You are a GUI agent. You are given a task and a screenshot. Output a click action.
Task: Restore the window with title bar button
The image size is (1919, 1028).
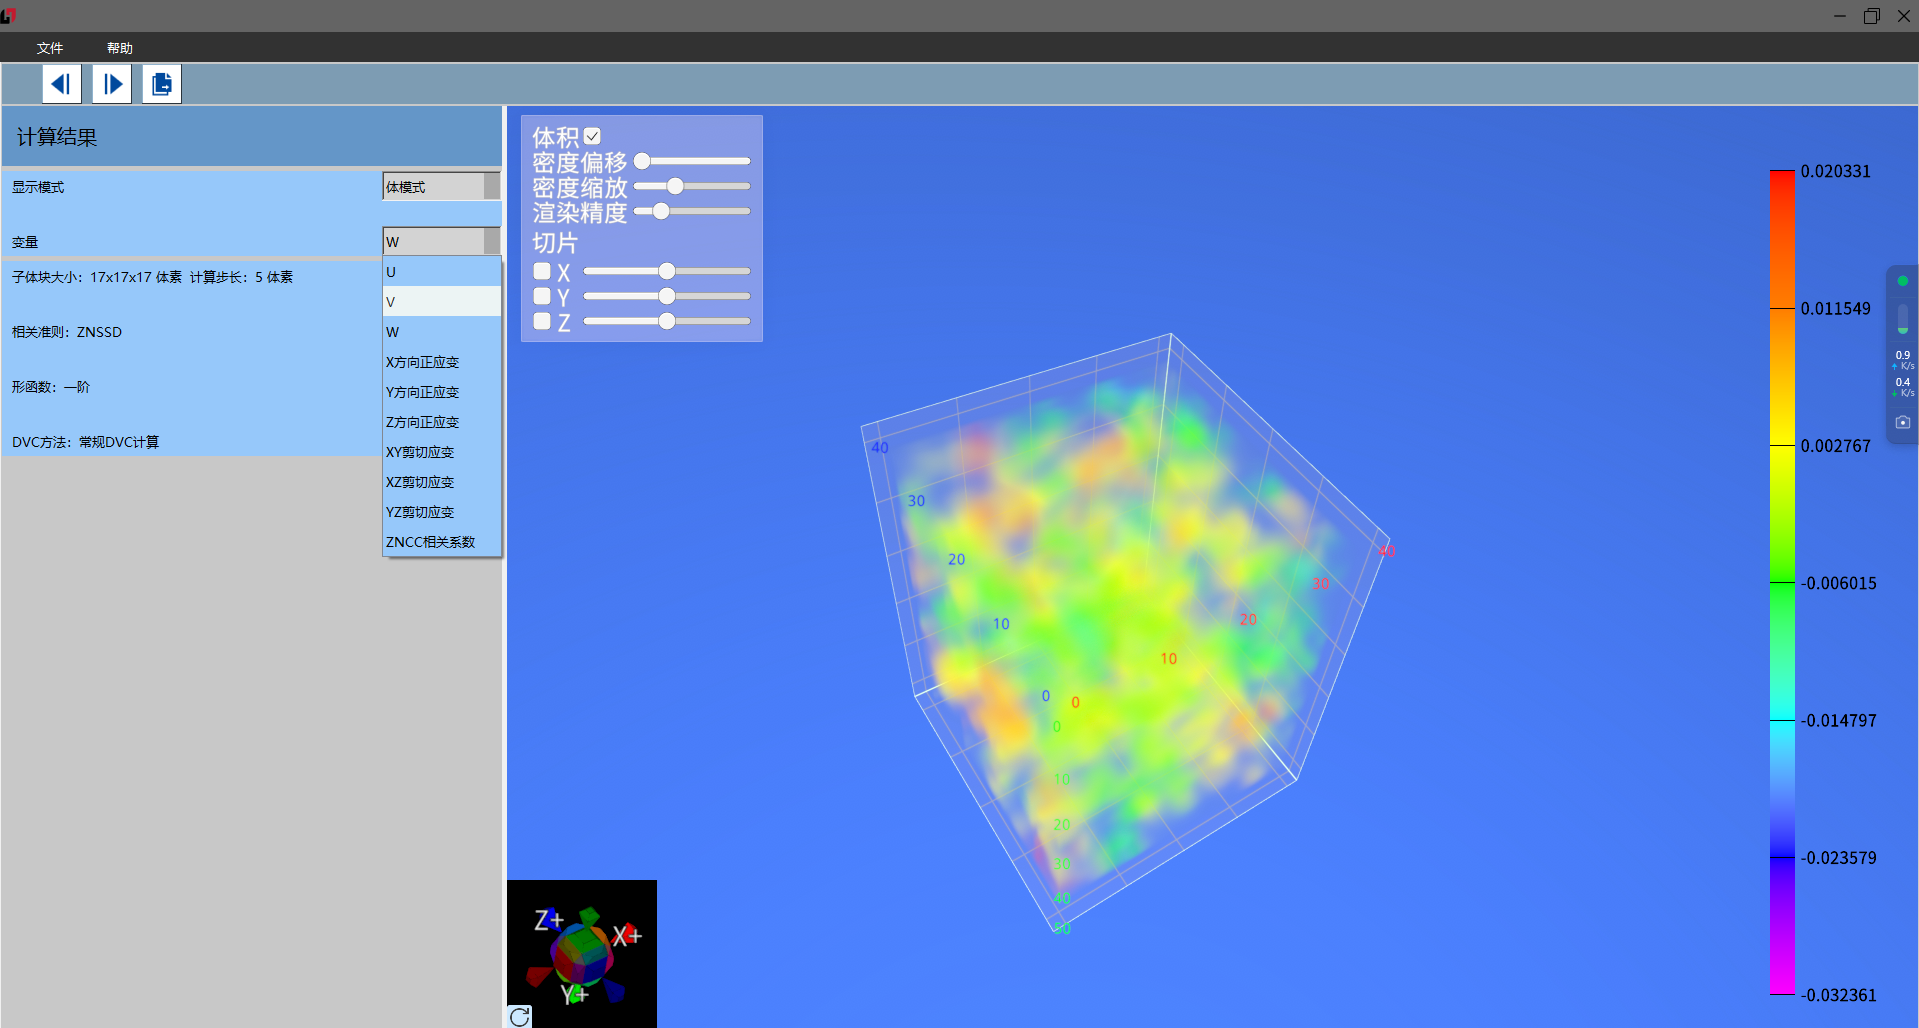pos(1871,16)
